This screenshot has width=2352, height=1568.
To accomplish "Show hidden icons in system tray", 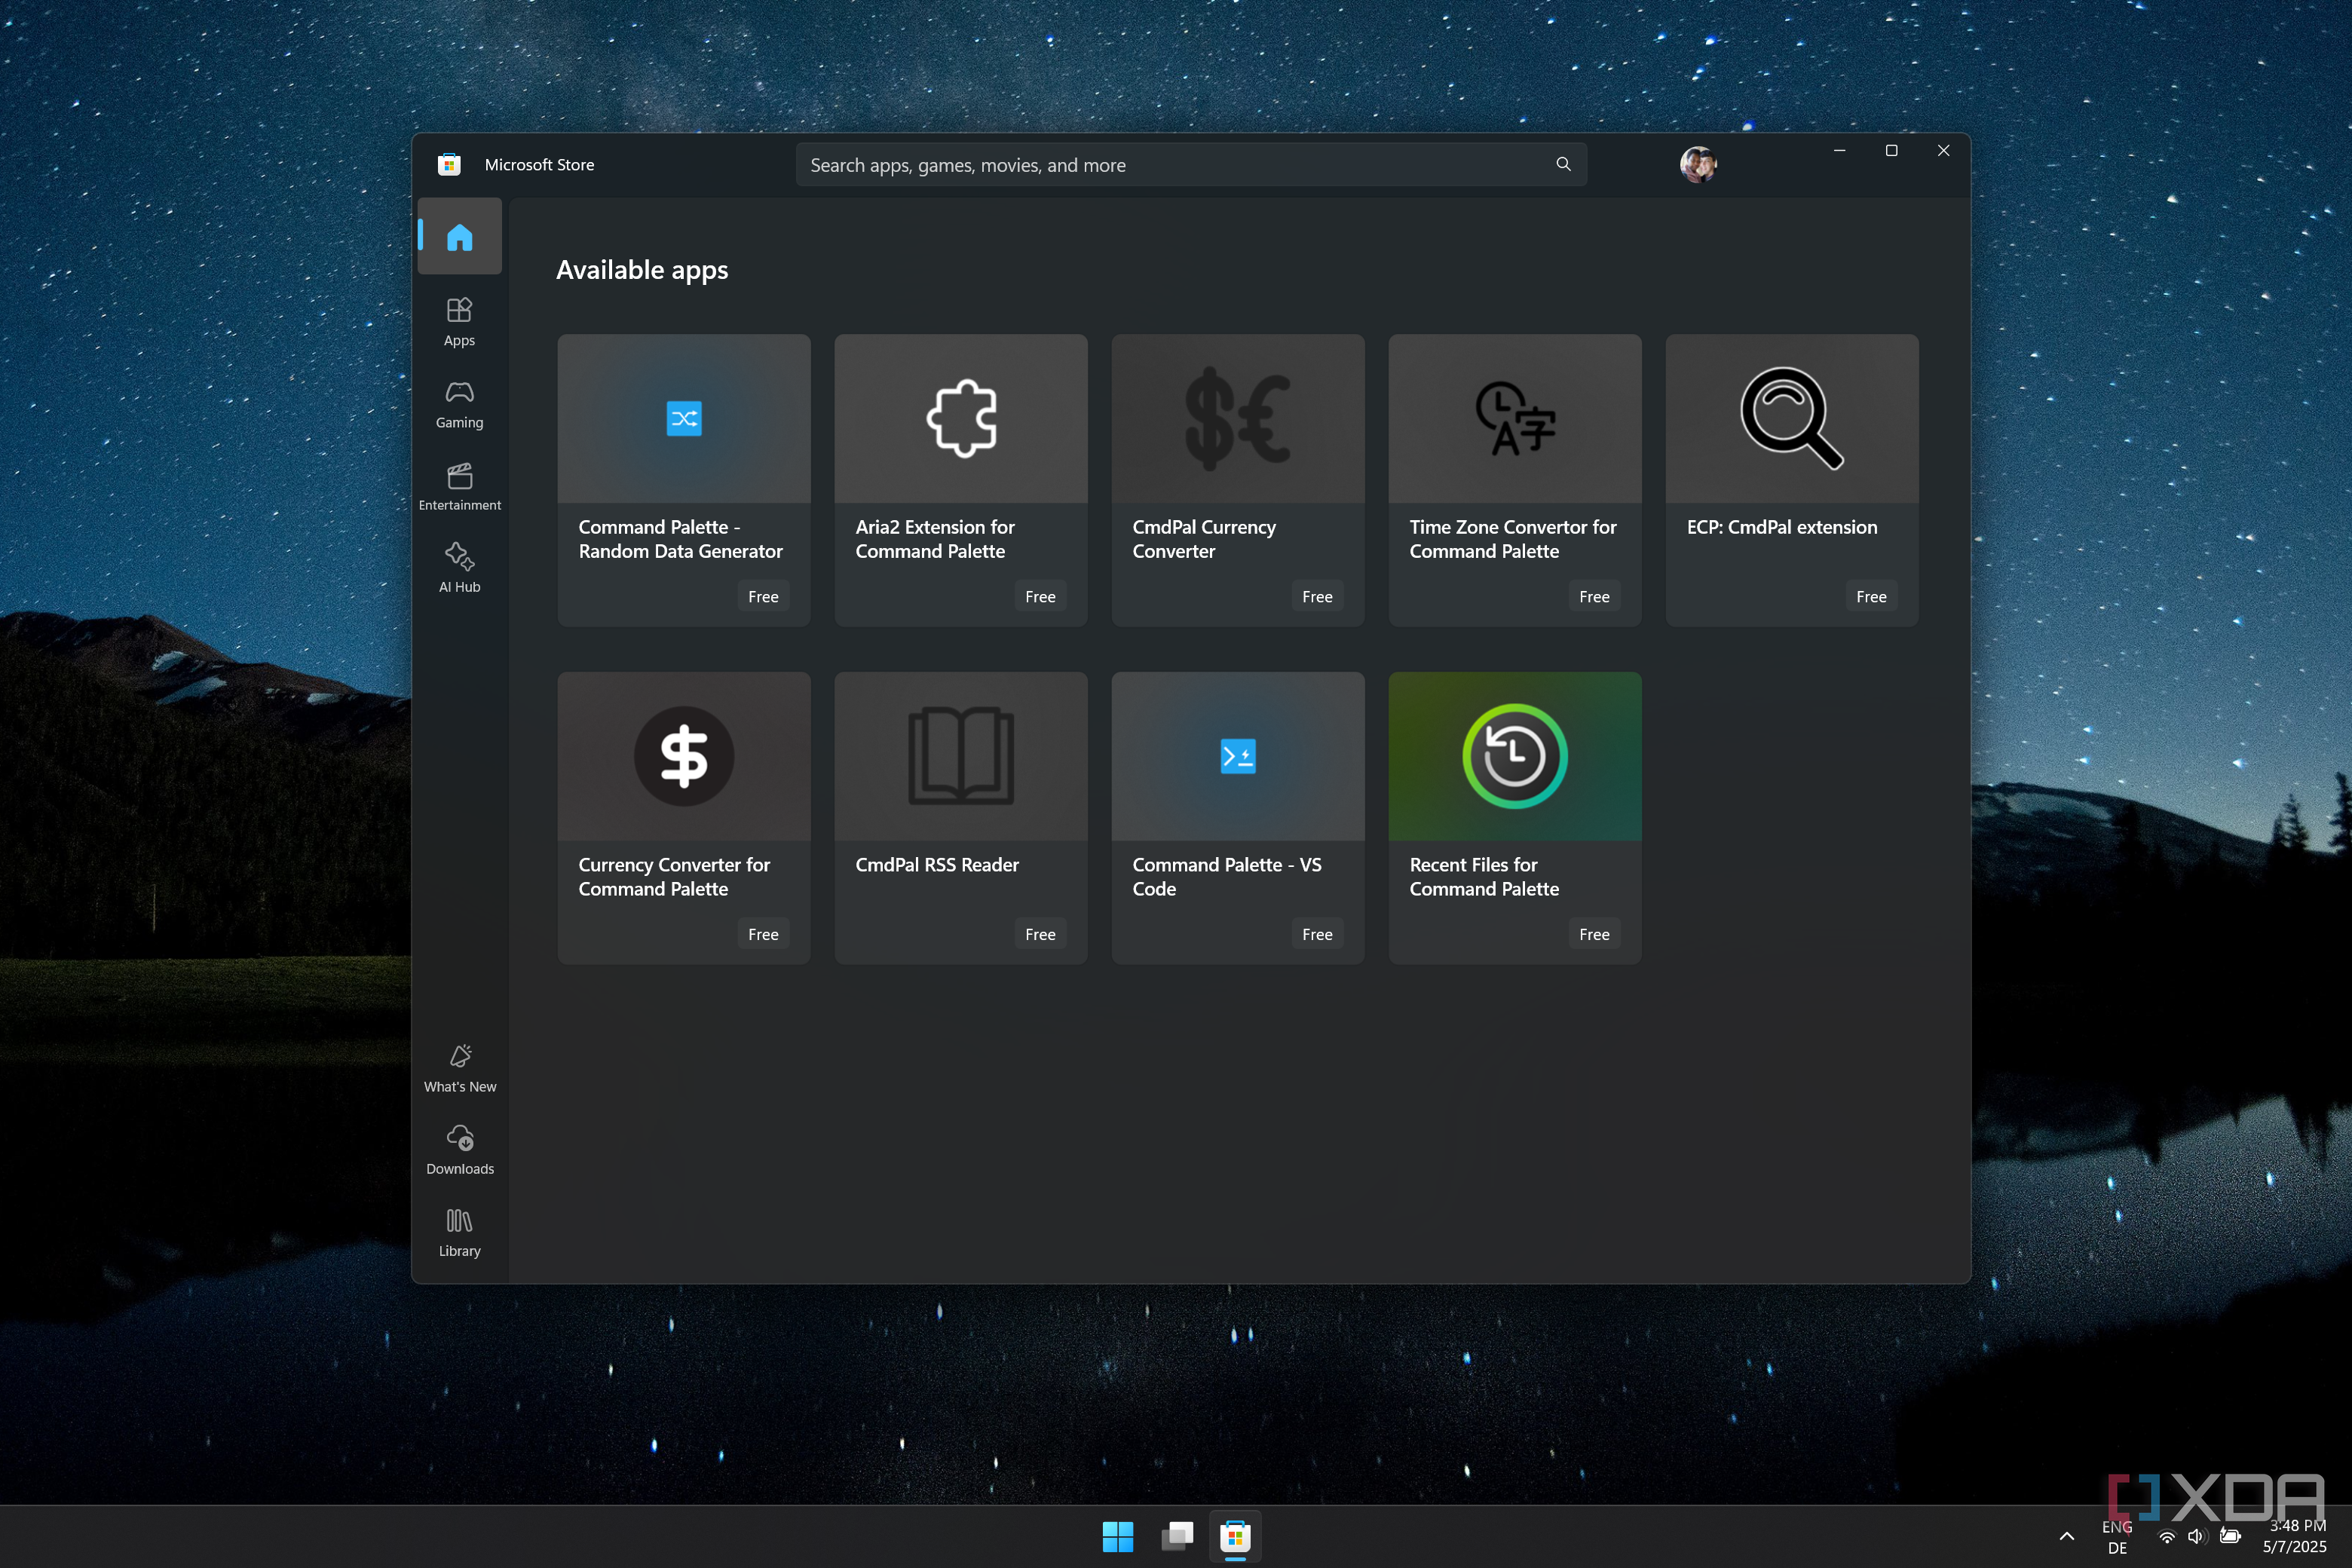I will (x=2067, y=1537).
